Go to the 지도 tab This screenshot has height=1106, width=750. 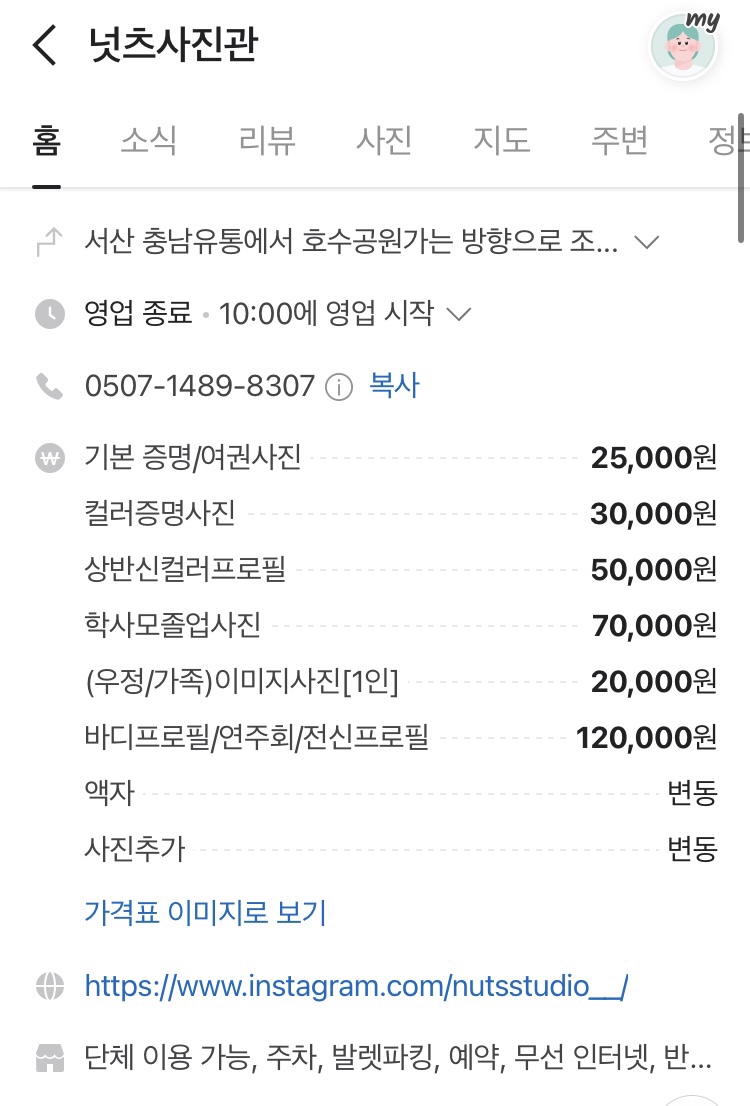[501, 141]
